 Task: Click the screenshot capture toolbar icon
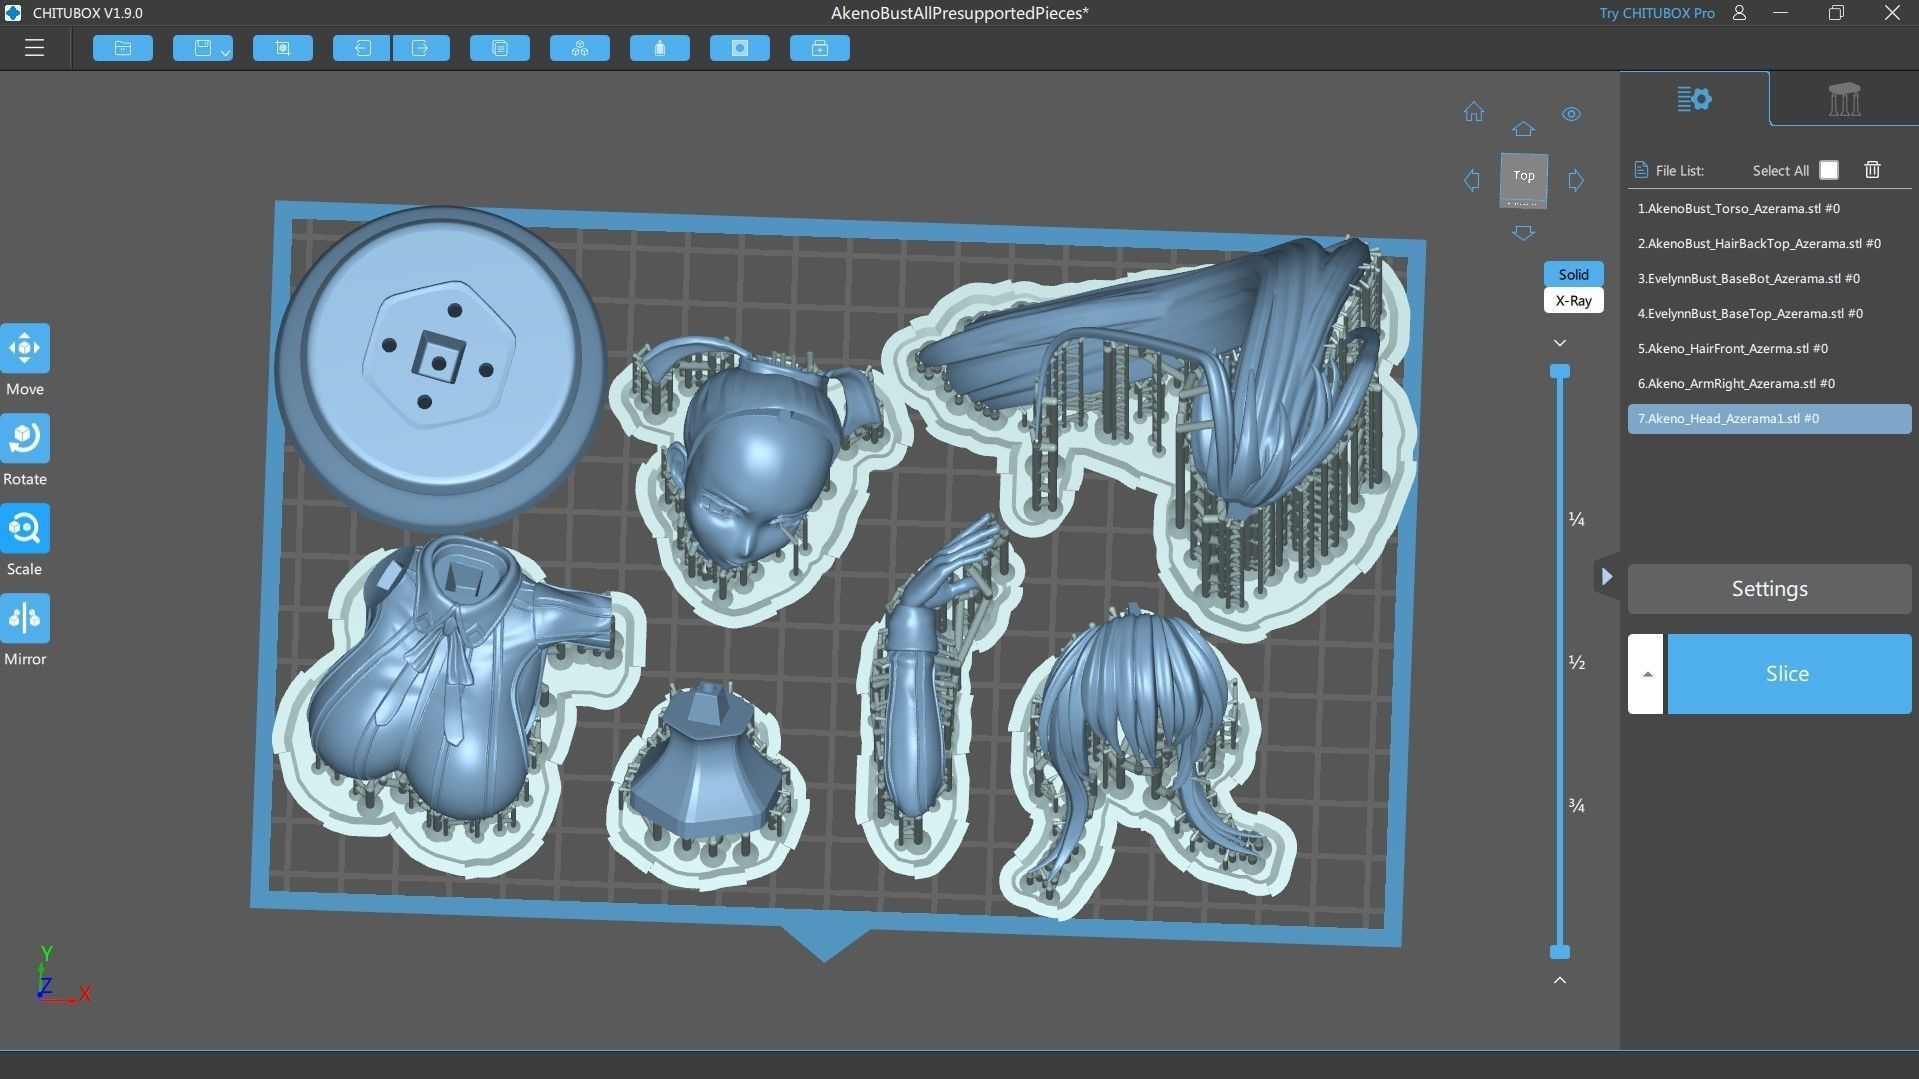[x=283, y=48]
